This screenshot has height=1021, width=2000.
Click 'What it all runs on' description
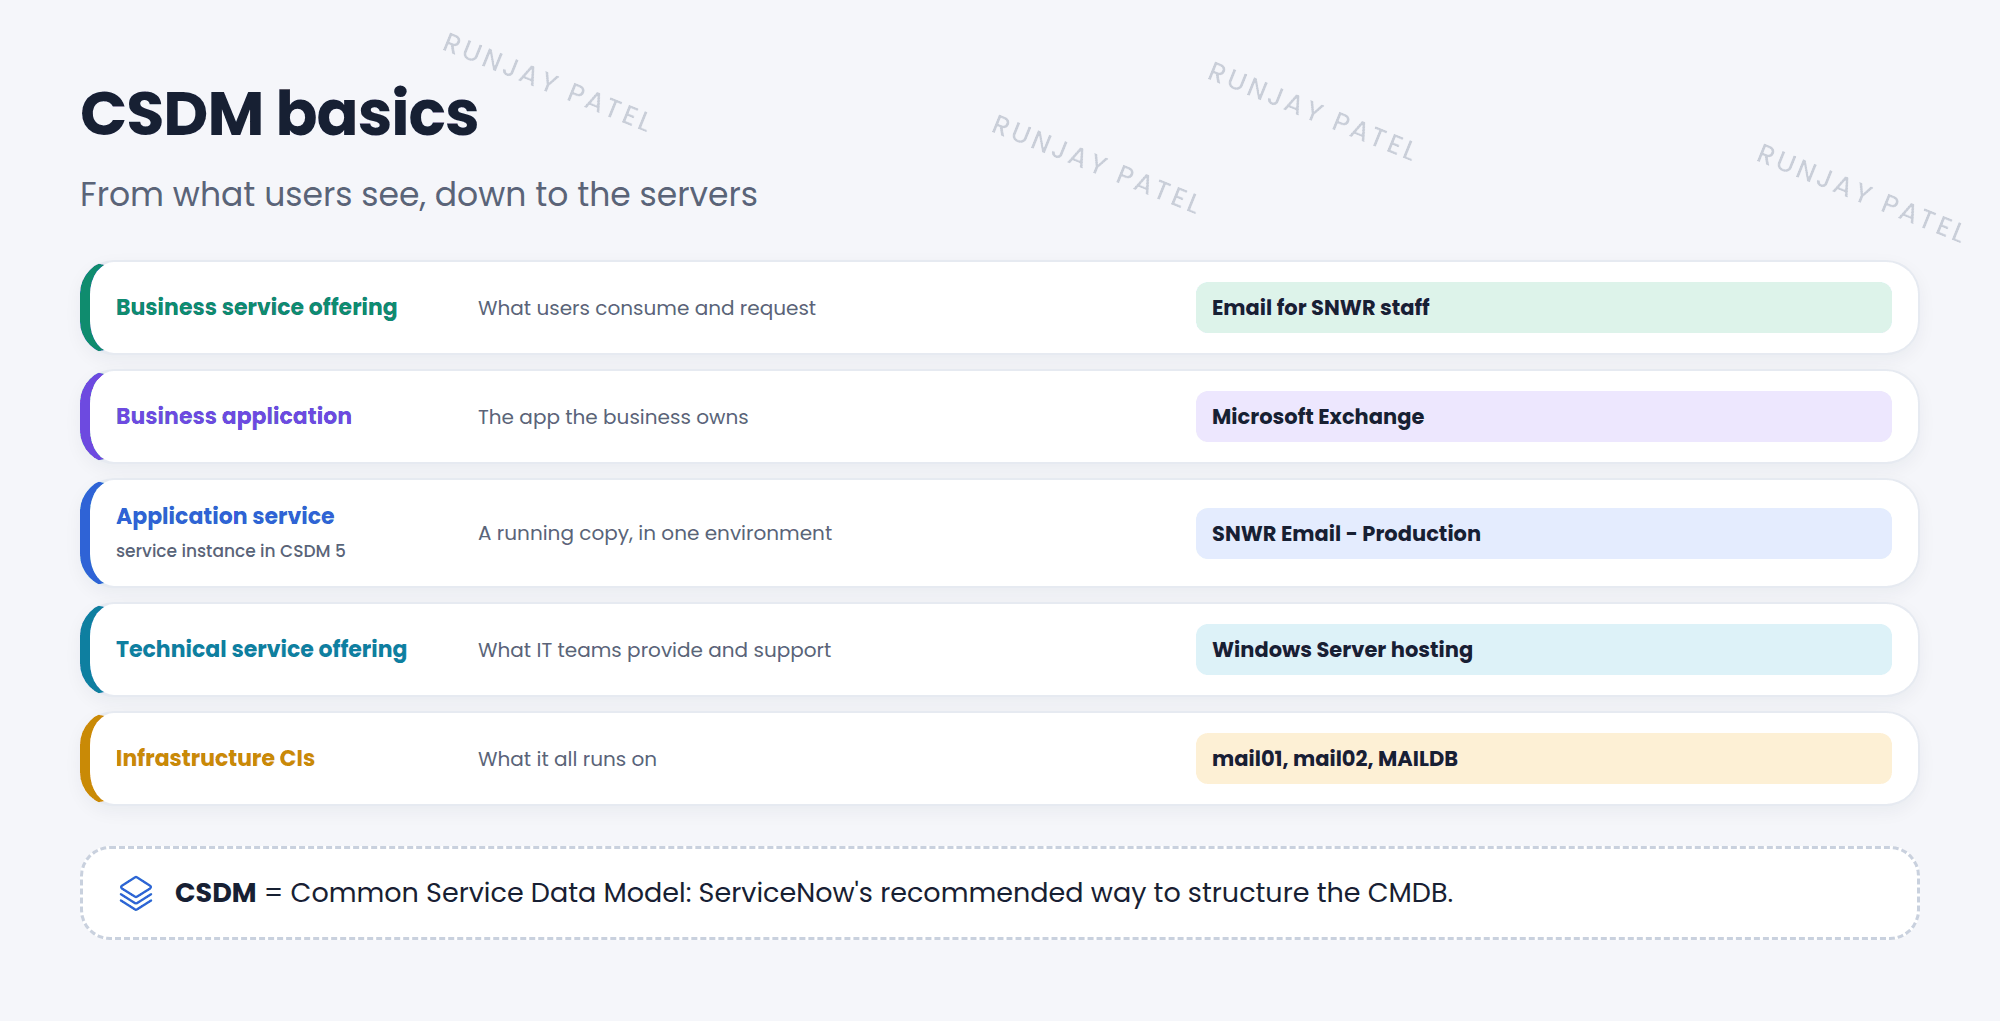pos(567,759)
